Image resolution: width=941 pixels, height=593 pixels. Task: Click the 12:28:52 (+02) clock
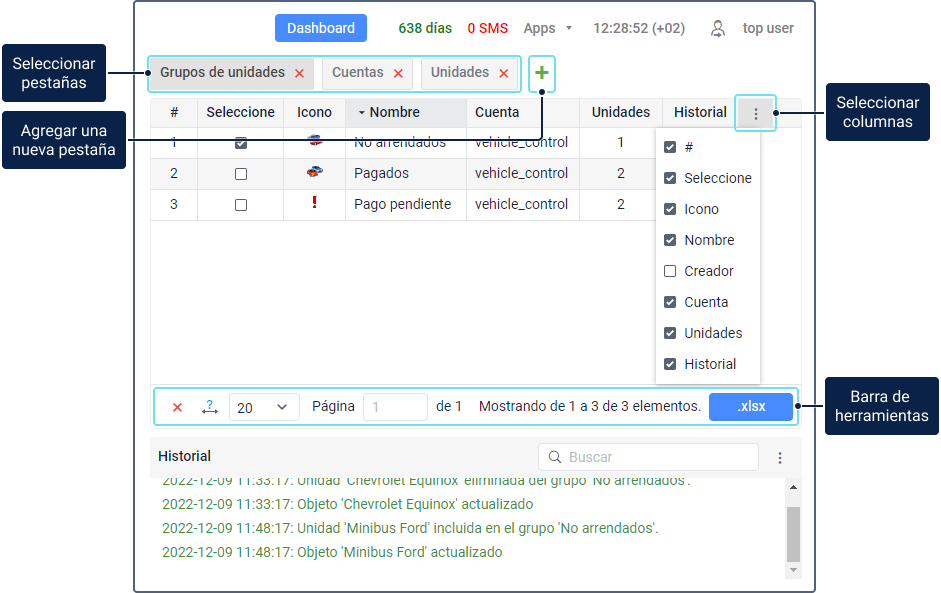[639, 28]
